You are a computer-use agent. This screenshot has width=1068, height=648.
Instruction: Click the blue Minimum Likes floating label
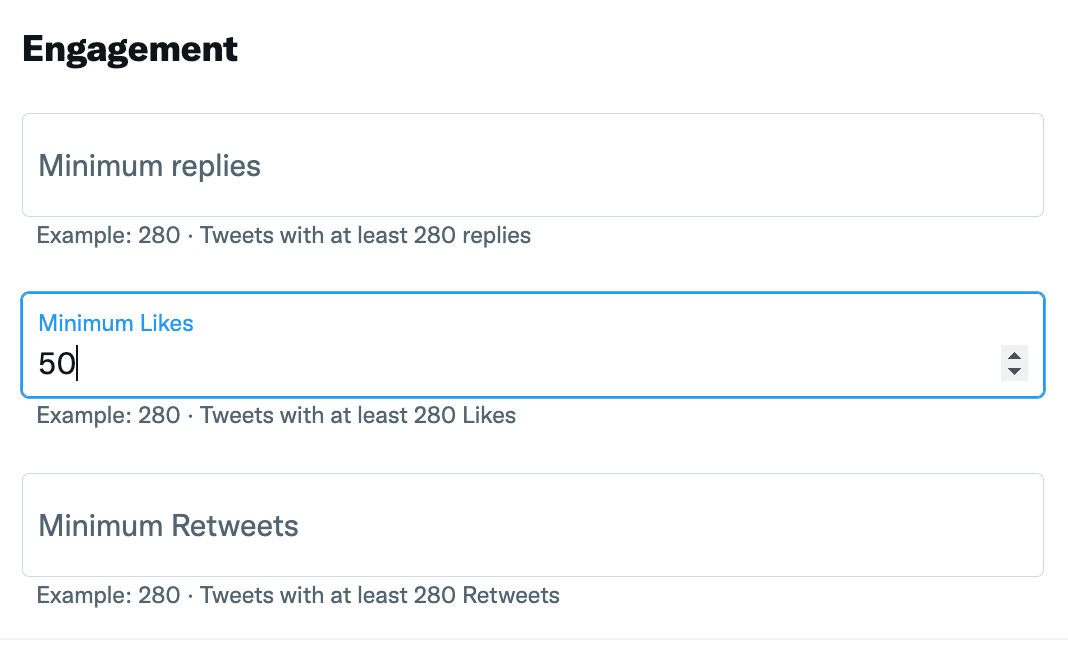tap(116, 323)
